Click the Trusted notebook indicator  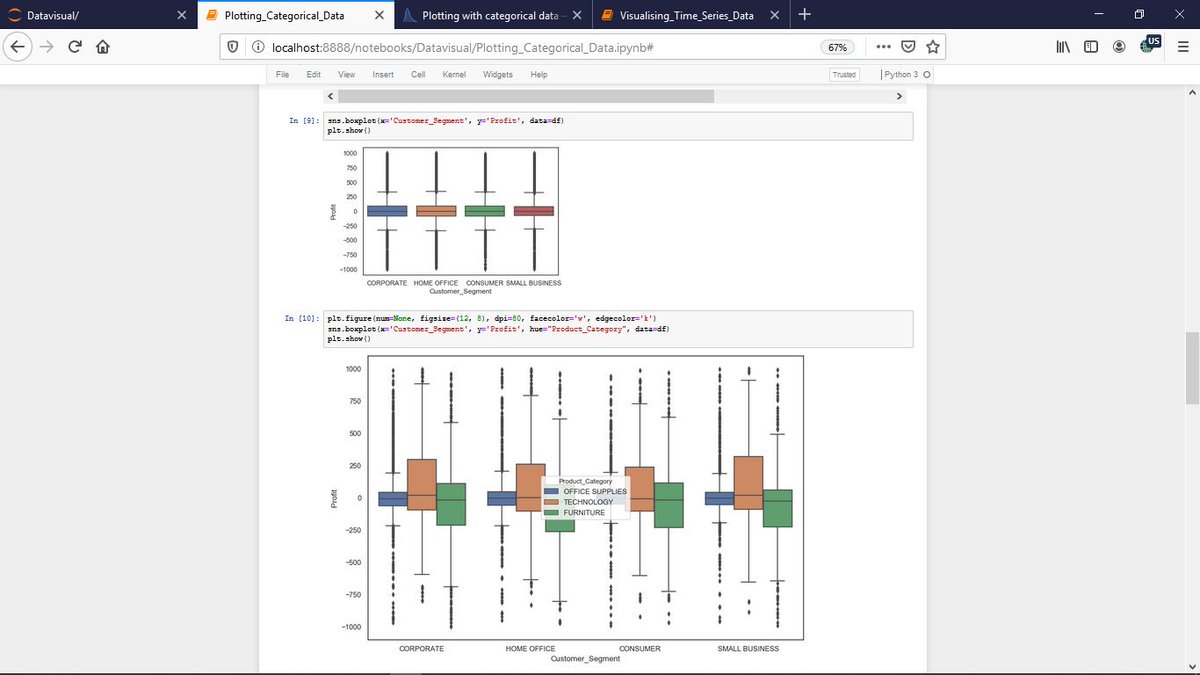point(843,74)
